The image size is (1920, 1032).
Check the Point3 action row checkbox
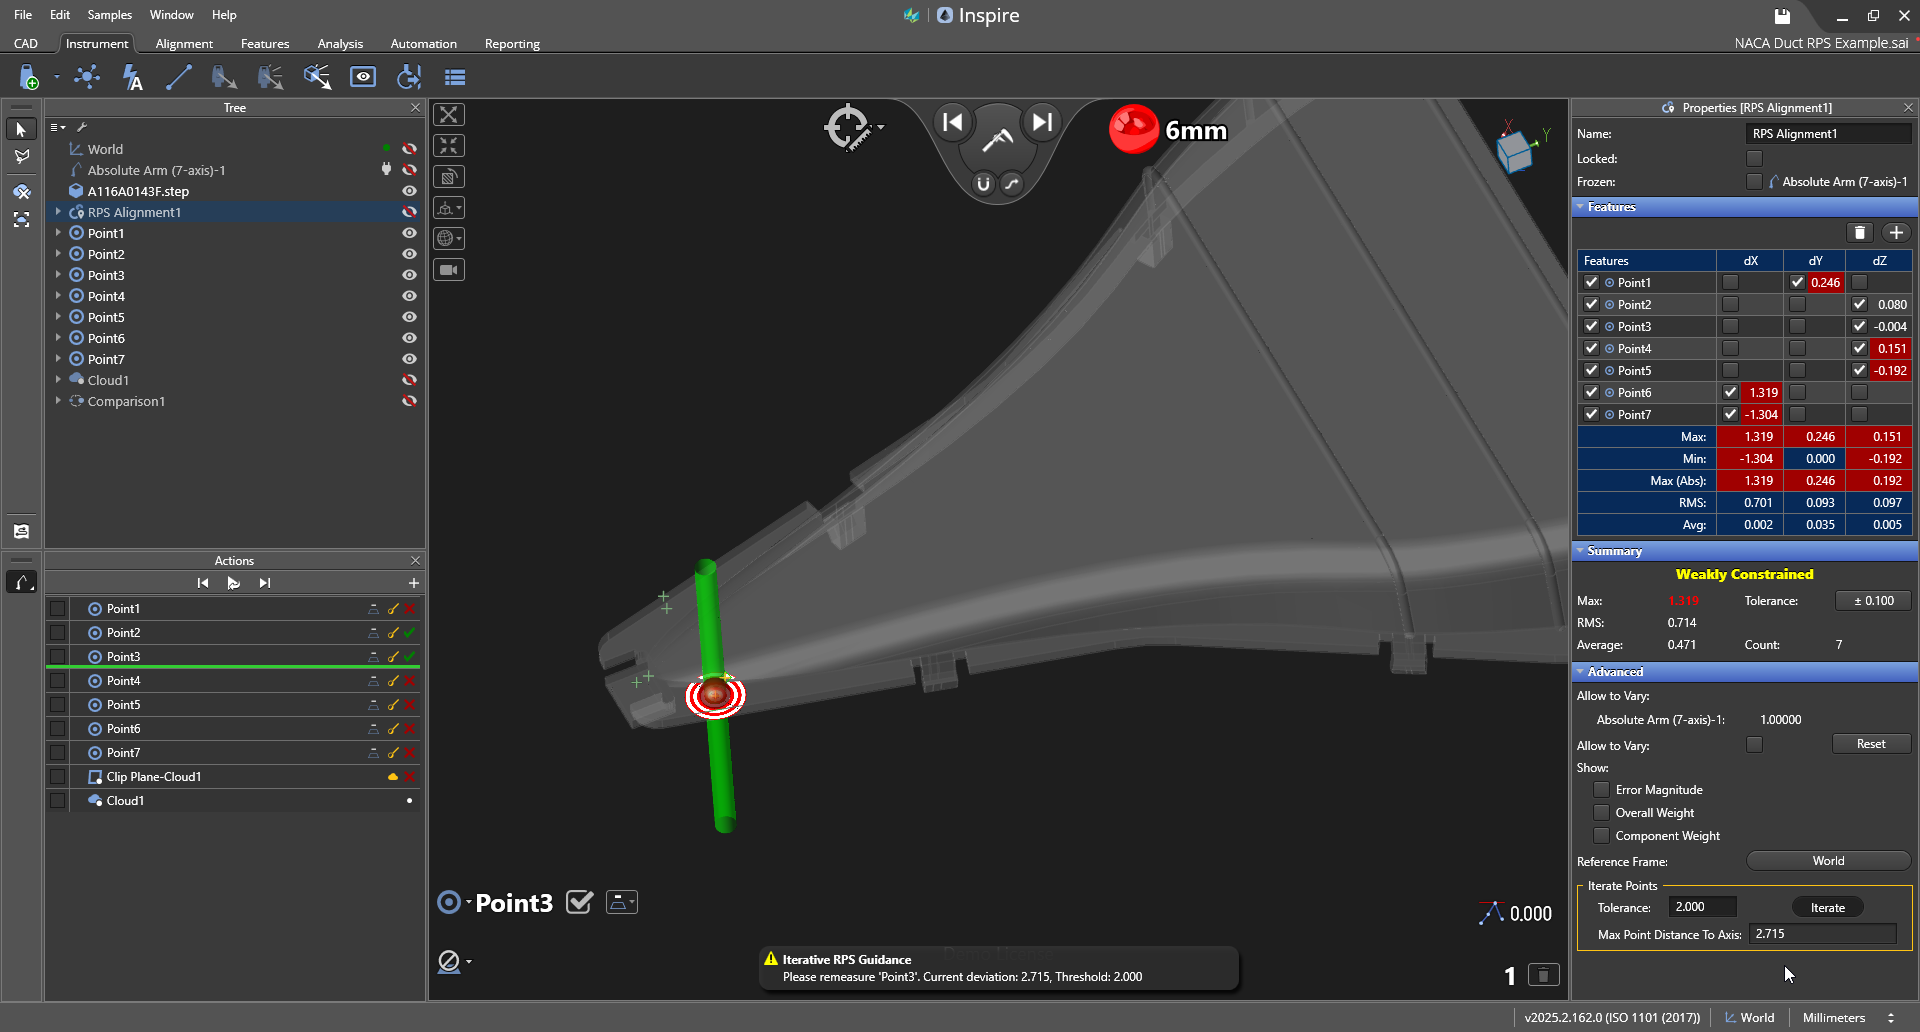point(58,656)
